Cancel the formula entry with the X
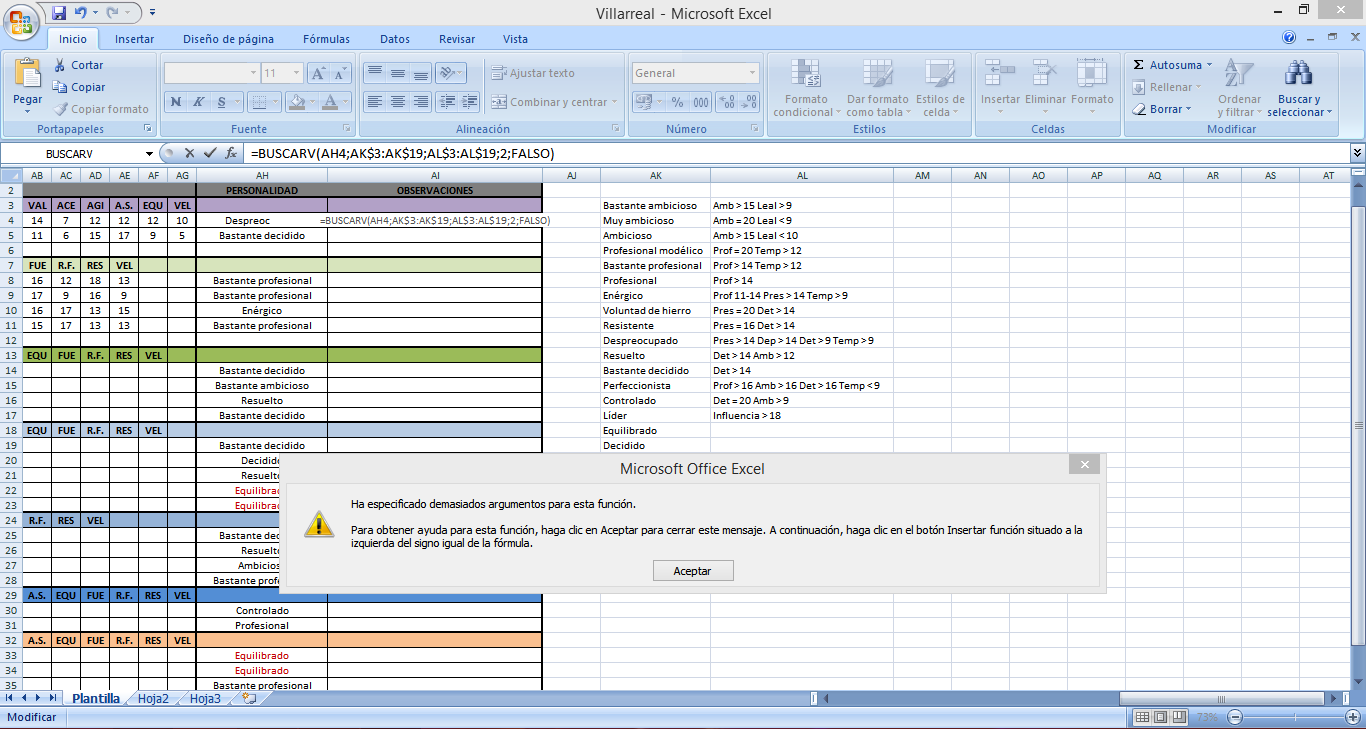 click(x=189, y=153)
